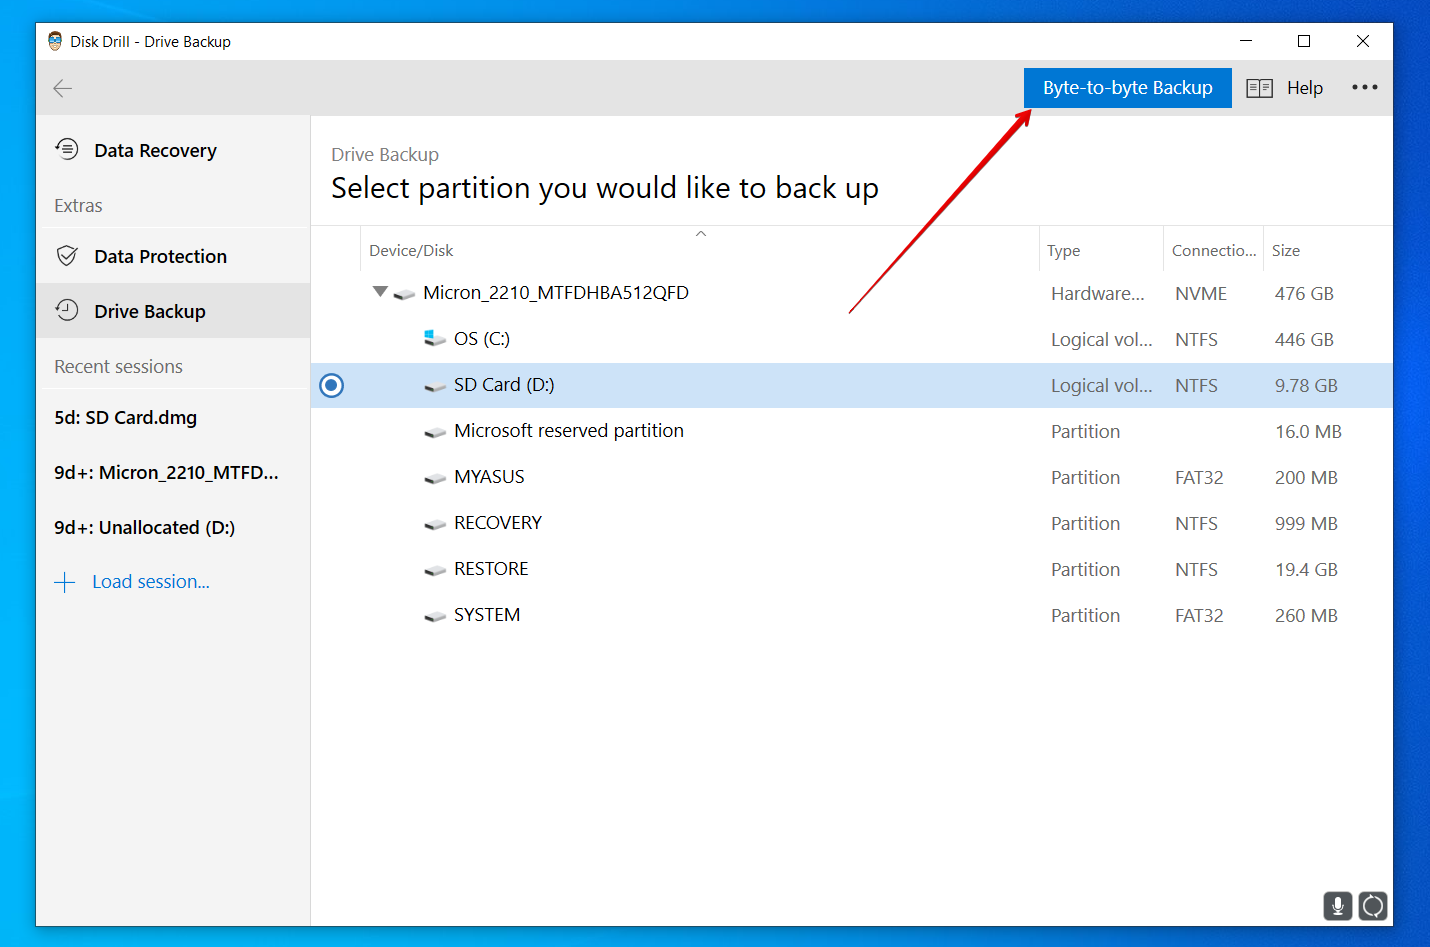The width and height of the screenshot is (1430, 947).
Task: Open recent session 9d+: Micron_2210_MTFD...
Action: pyautogui.click(x=166, y=472)
